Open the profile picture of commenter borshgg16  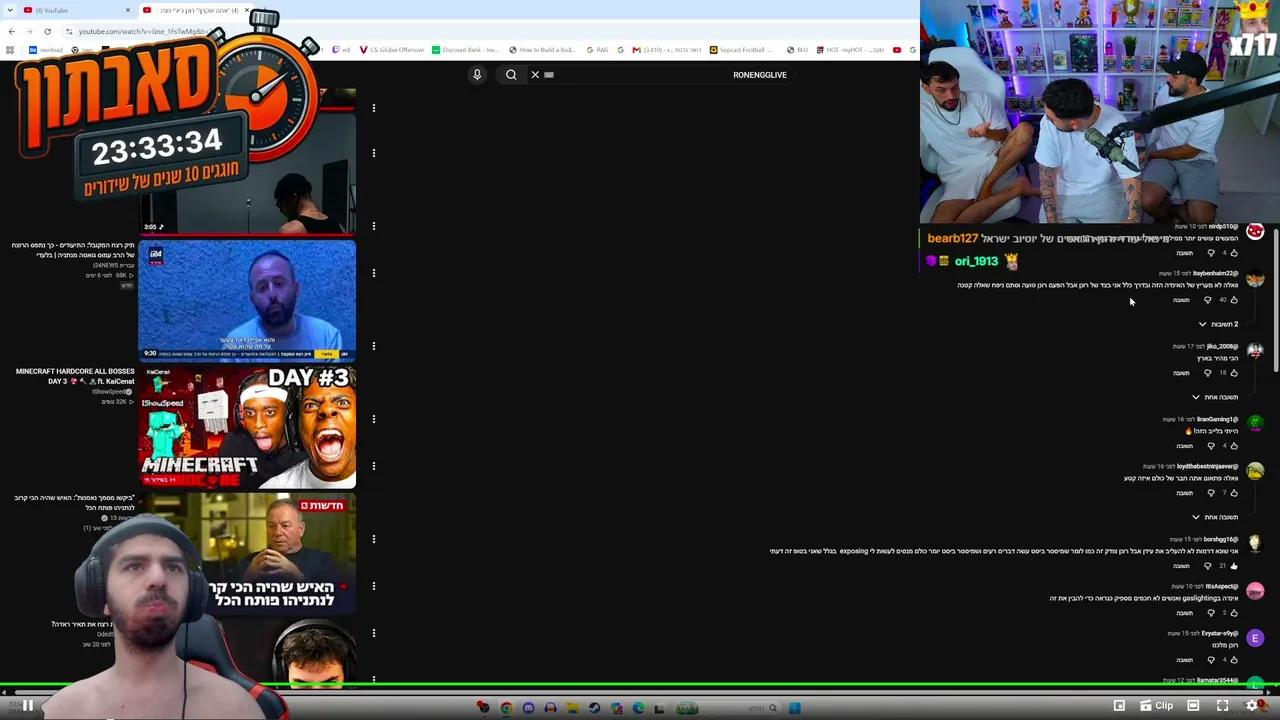pos(1255,545)
